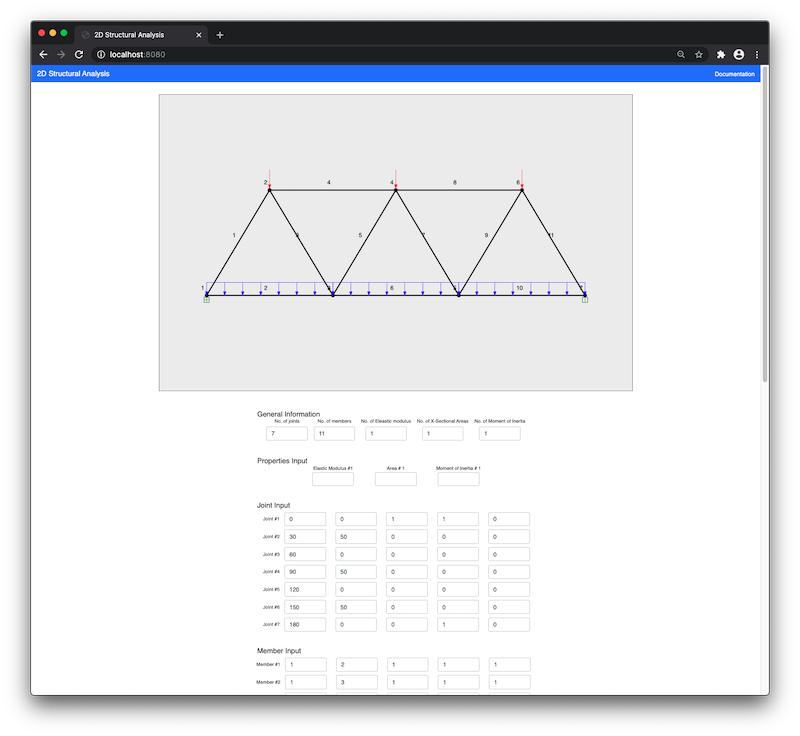800x736 pixels.
Task: Open the Chrome profile avatar
Action: coord(739,54)
